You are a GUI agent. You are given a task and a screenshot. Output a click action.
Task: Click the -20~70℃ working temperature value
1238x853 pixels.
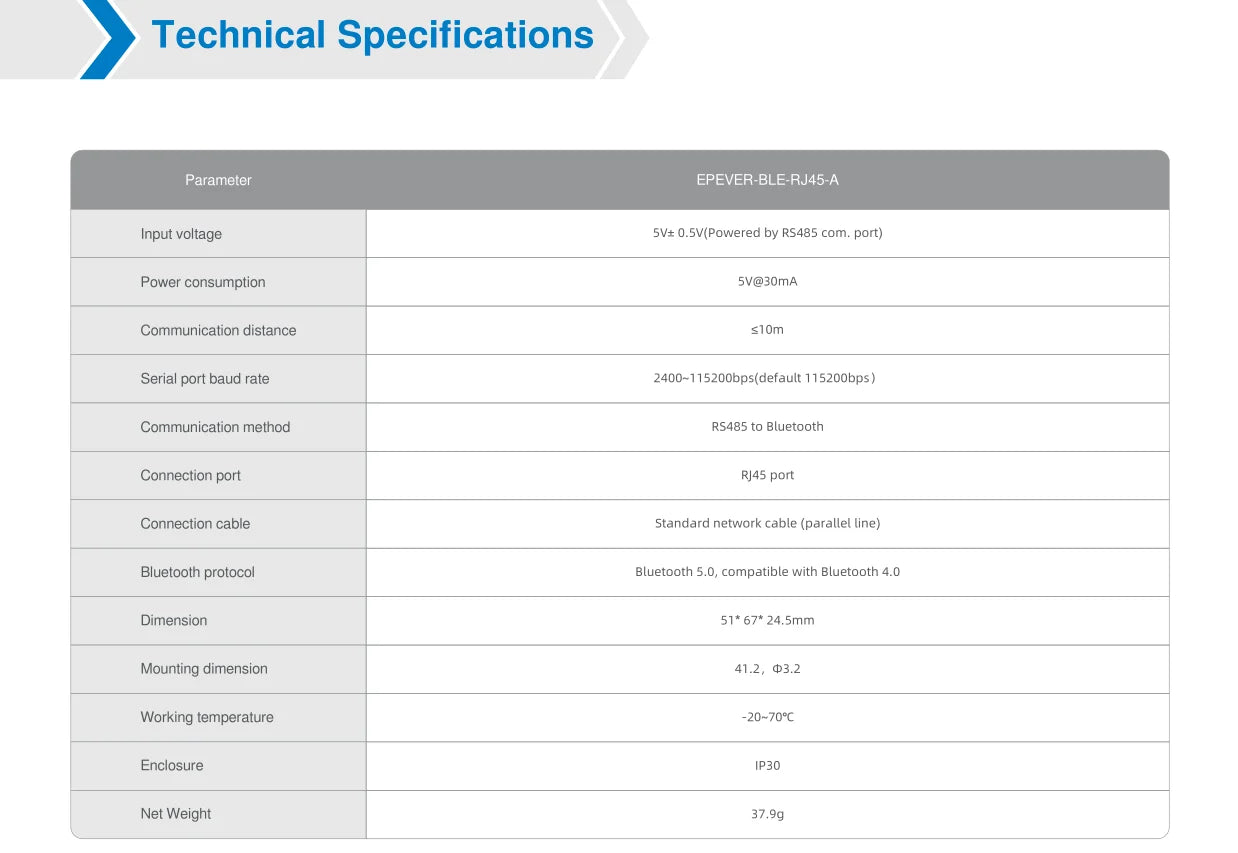pos(767,717)
